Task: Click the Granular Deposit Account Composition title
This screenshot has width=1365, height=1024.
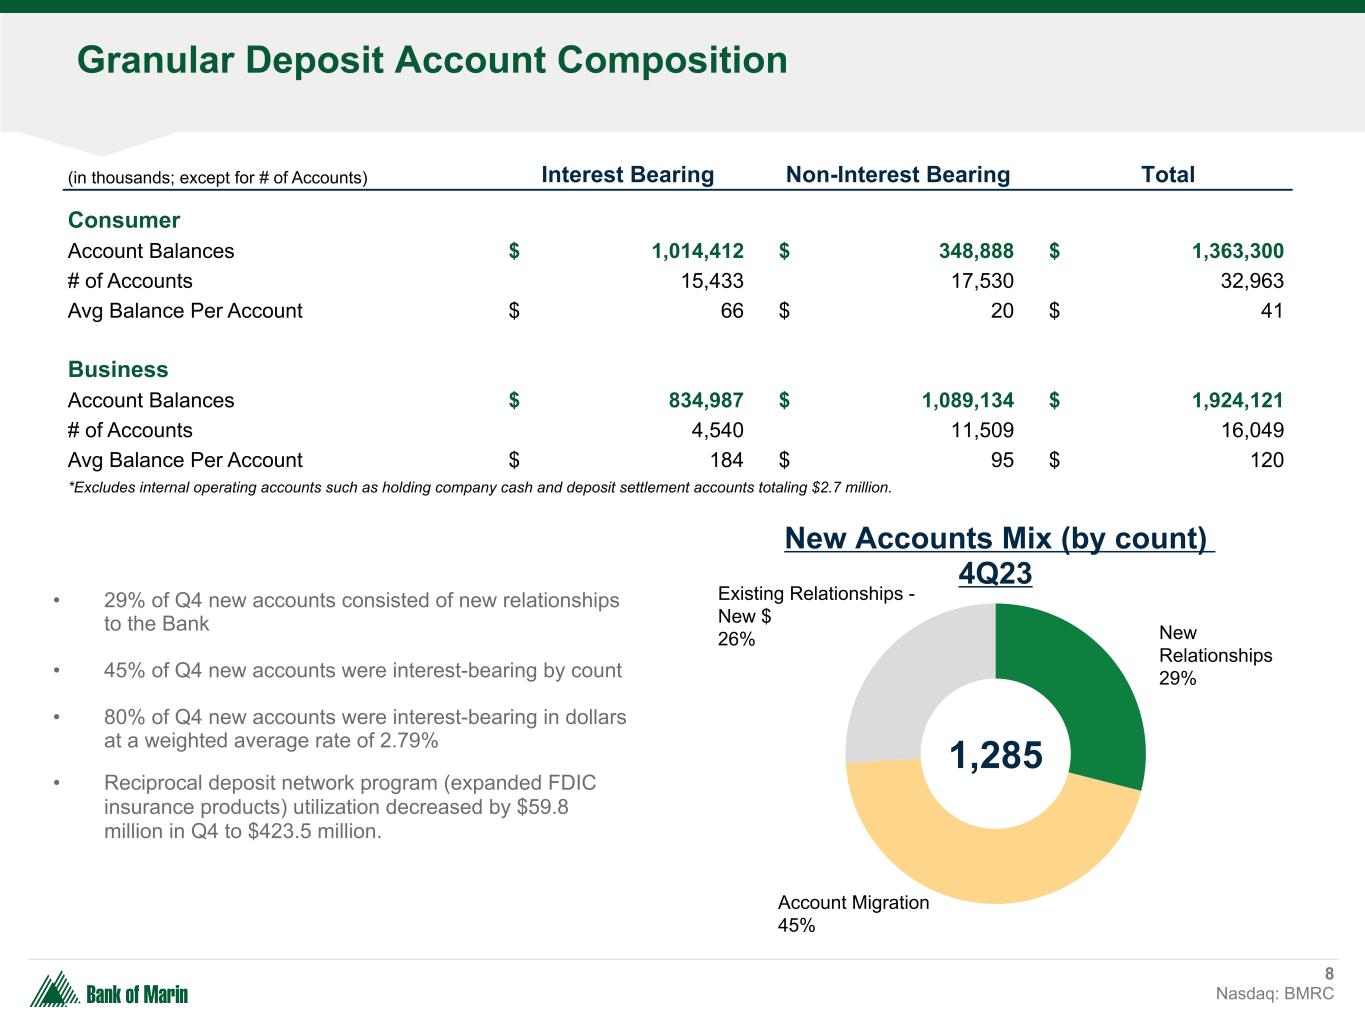Action: (x=432, y=60)
